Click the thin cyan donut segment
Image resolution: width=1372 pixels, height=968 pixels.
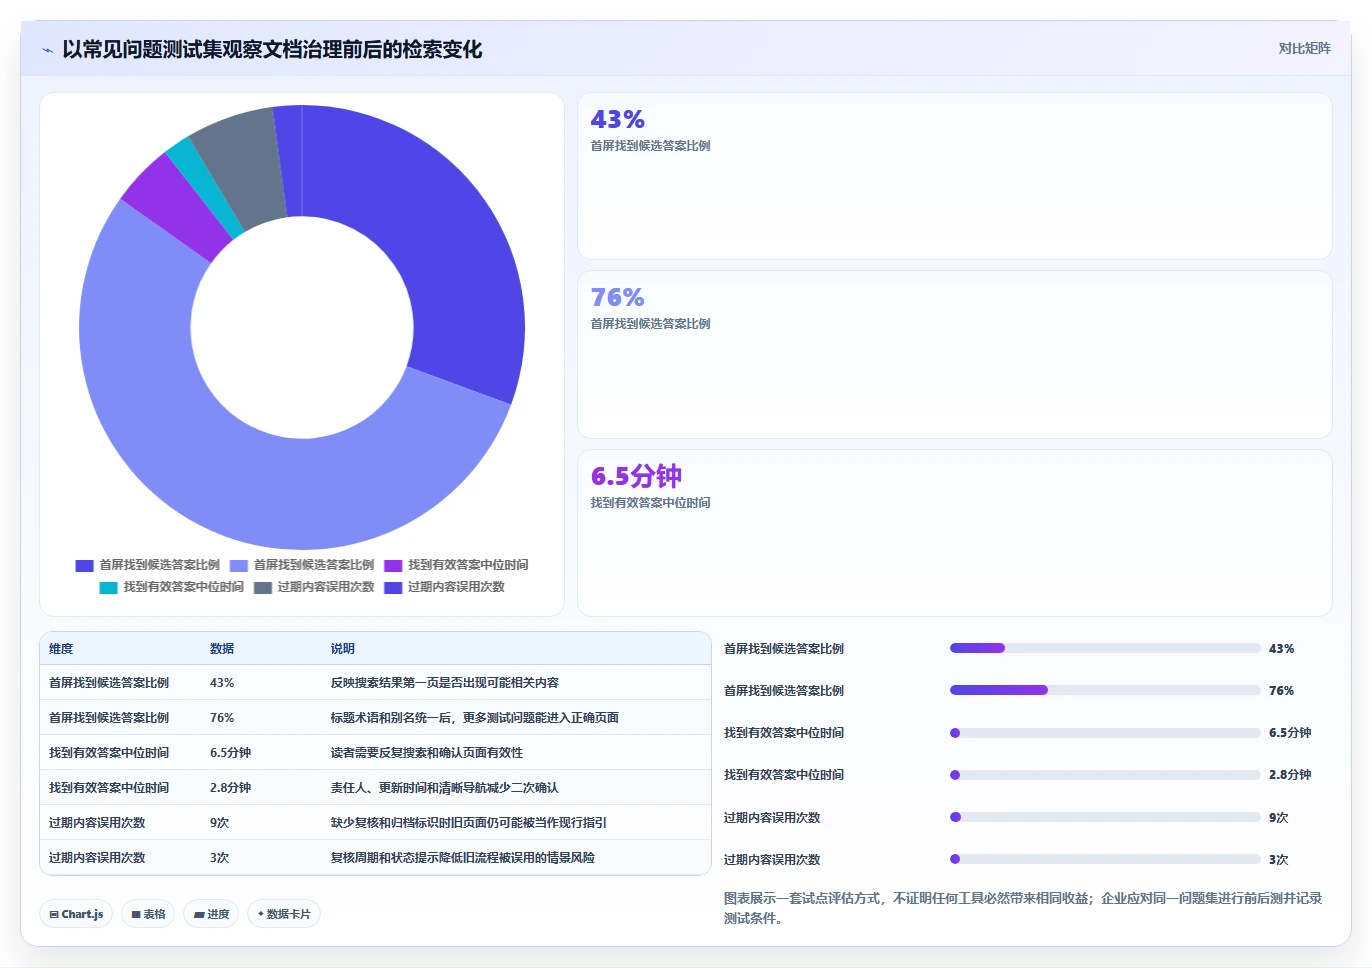pyautogui.click(x=205, y=187)
